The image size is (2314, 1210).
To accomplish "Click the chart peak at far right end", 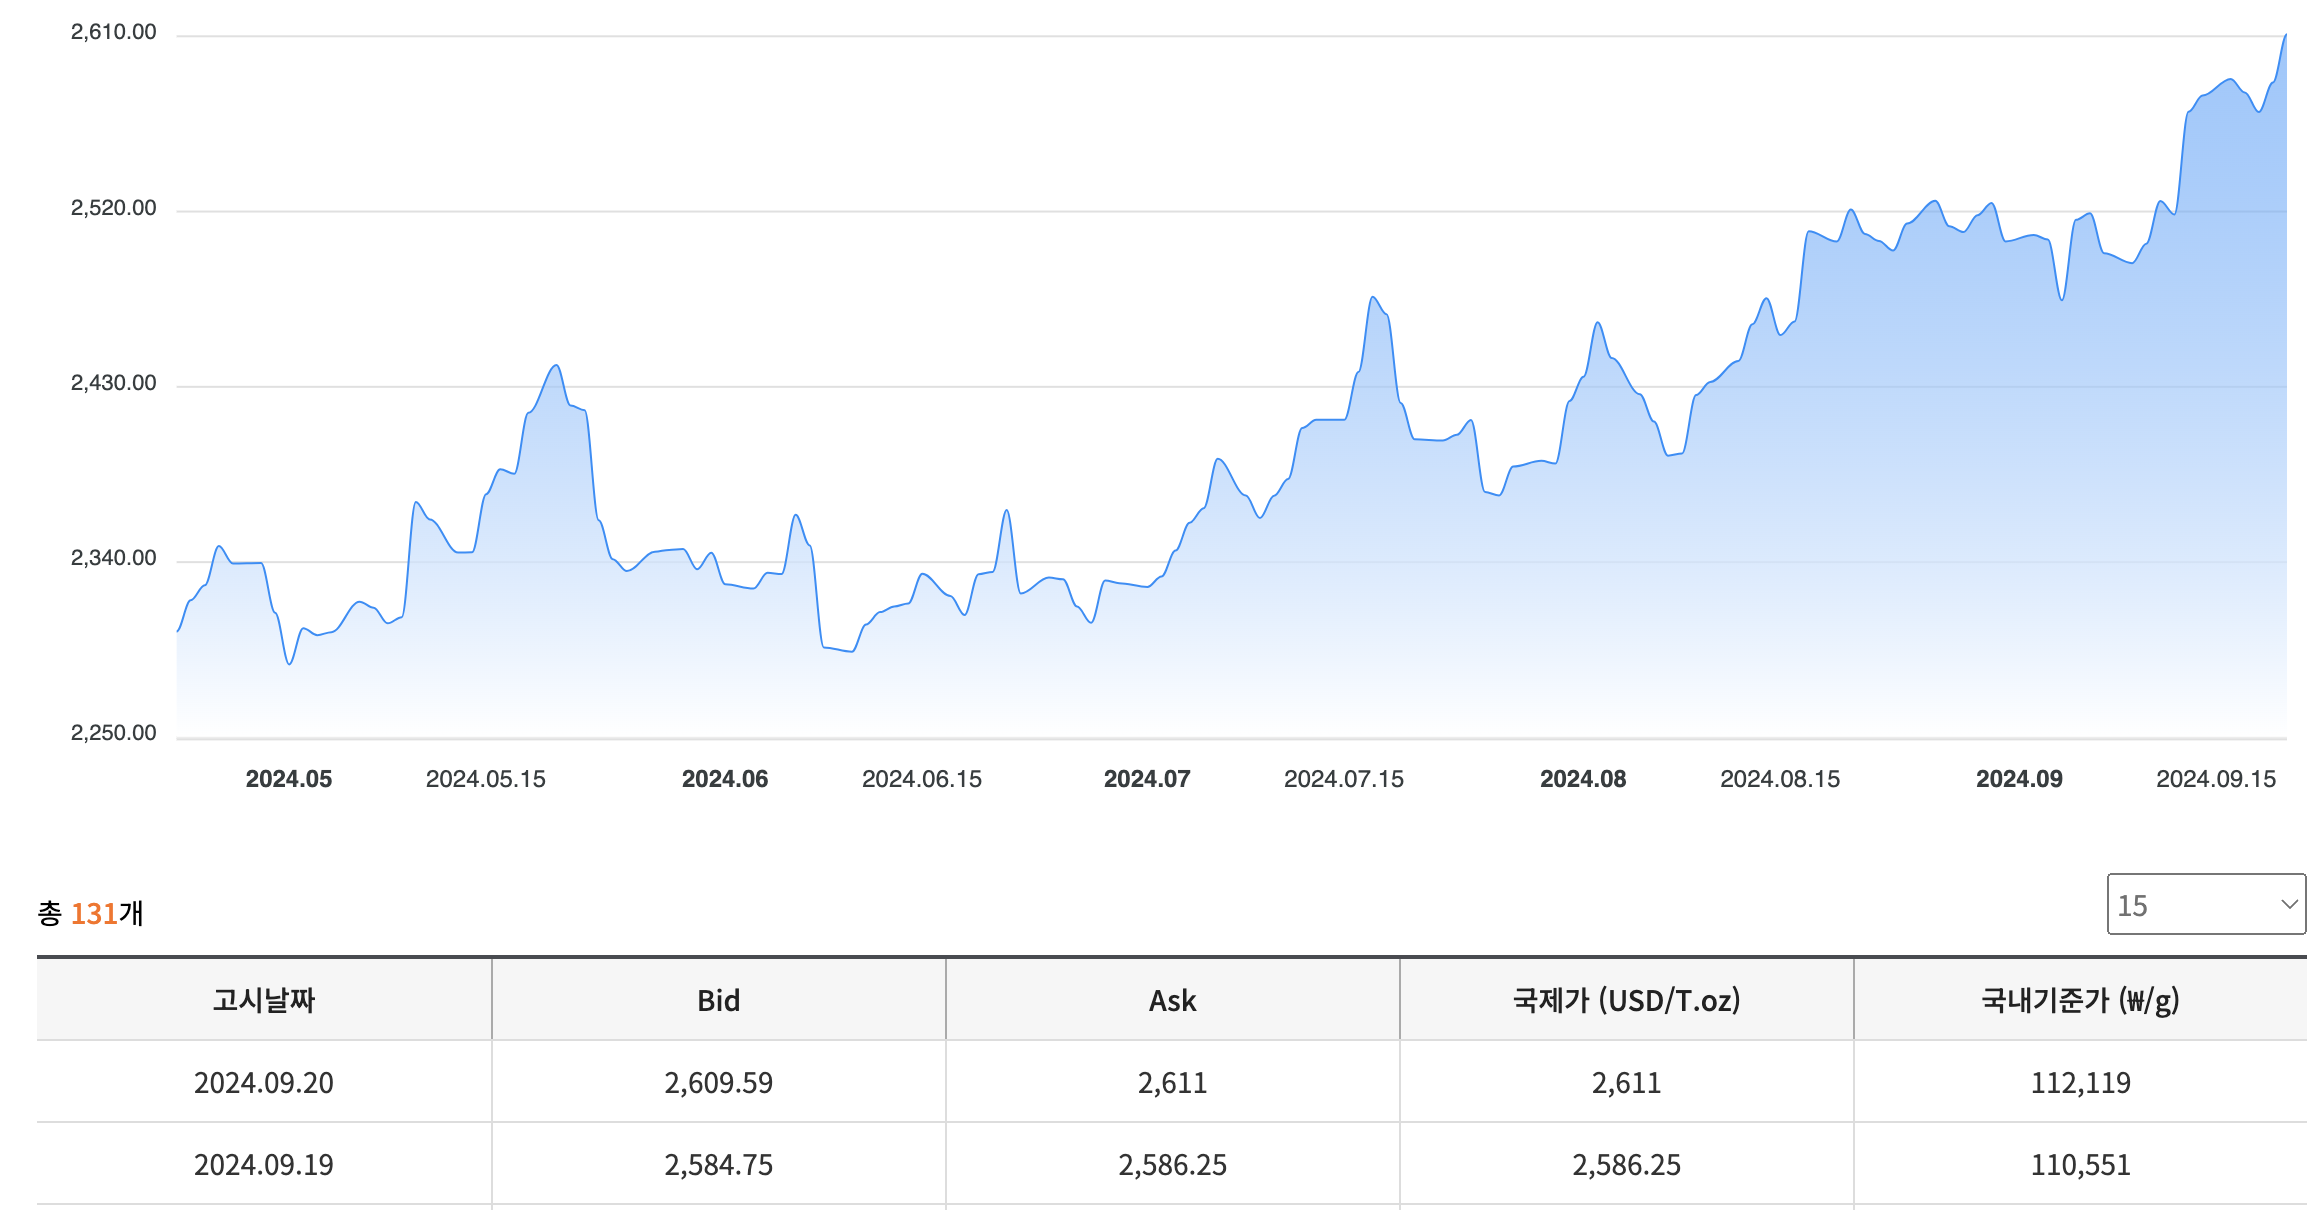I will (x=2285, y=36).
